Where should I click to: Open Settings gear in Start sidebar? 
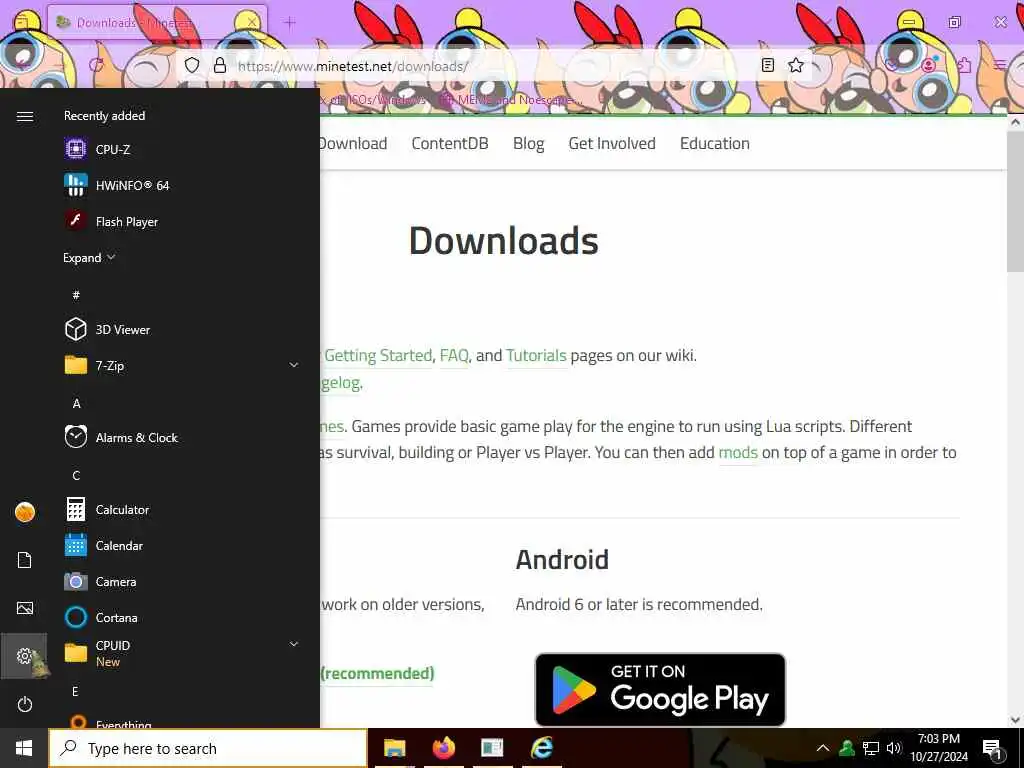coord(24,656)
